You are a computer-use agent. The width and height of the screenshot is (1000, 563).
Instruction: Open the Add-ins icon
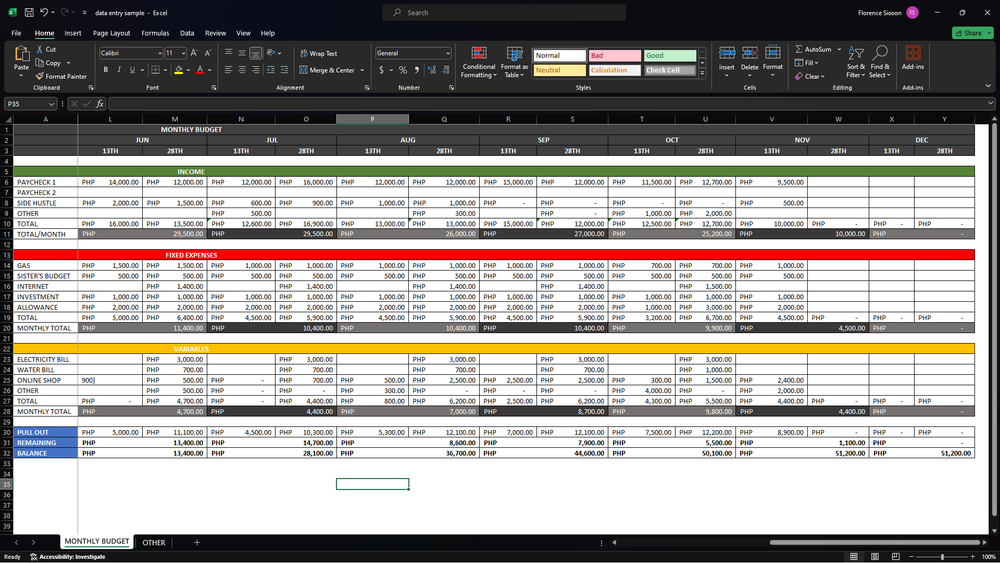pyautogui.click(x=913, y=53)
